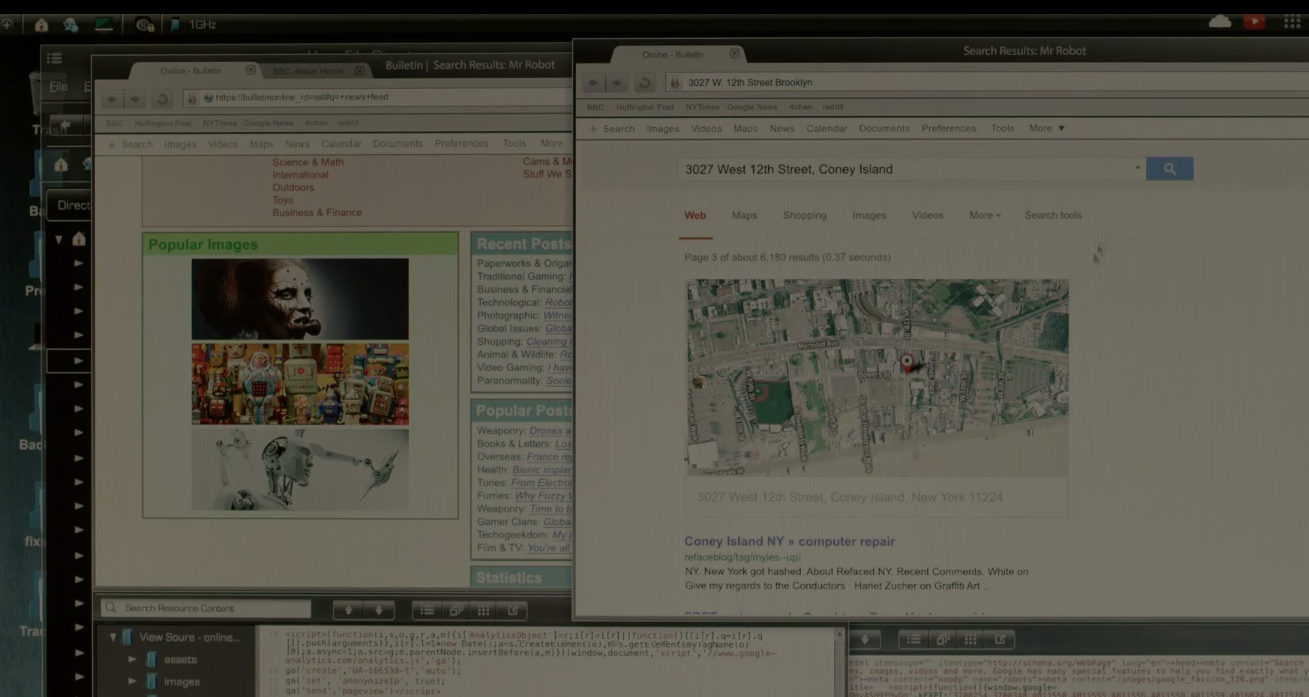The width and height of the screenshot is (1309, 697).
Task: Open the robot face image in Popular Images
Action: click(x=300, y=298)
